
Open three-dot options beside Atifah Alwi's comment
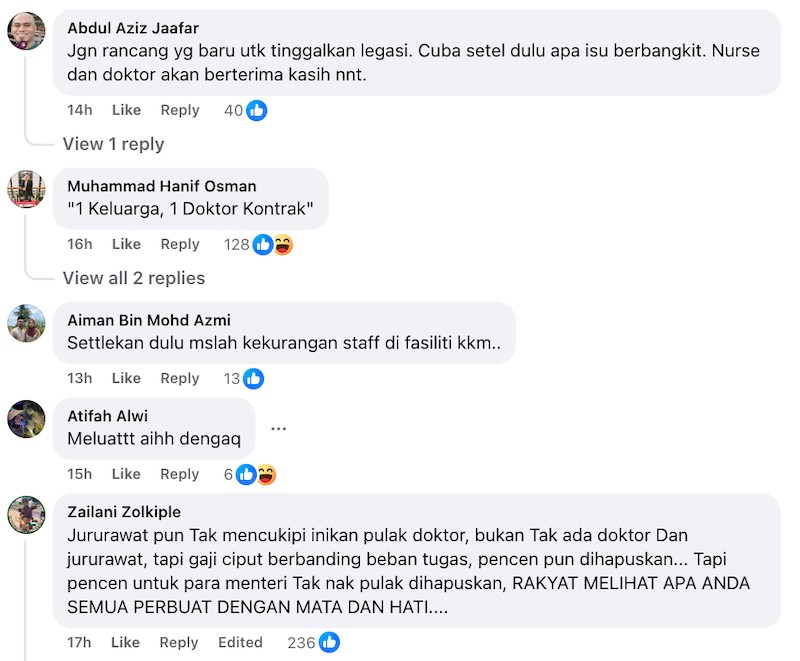[279, 428]
